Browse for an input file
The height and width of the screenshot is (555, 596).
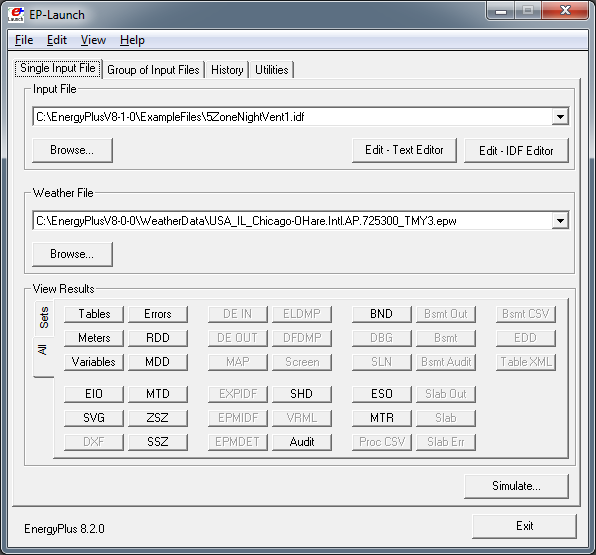(x=72, y=150)
